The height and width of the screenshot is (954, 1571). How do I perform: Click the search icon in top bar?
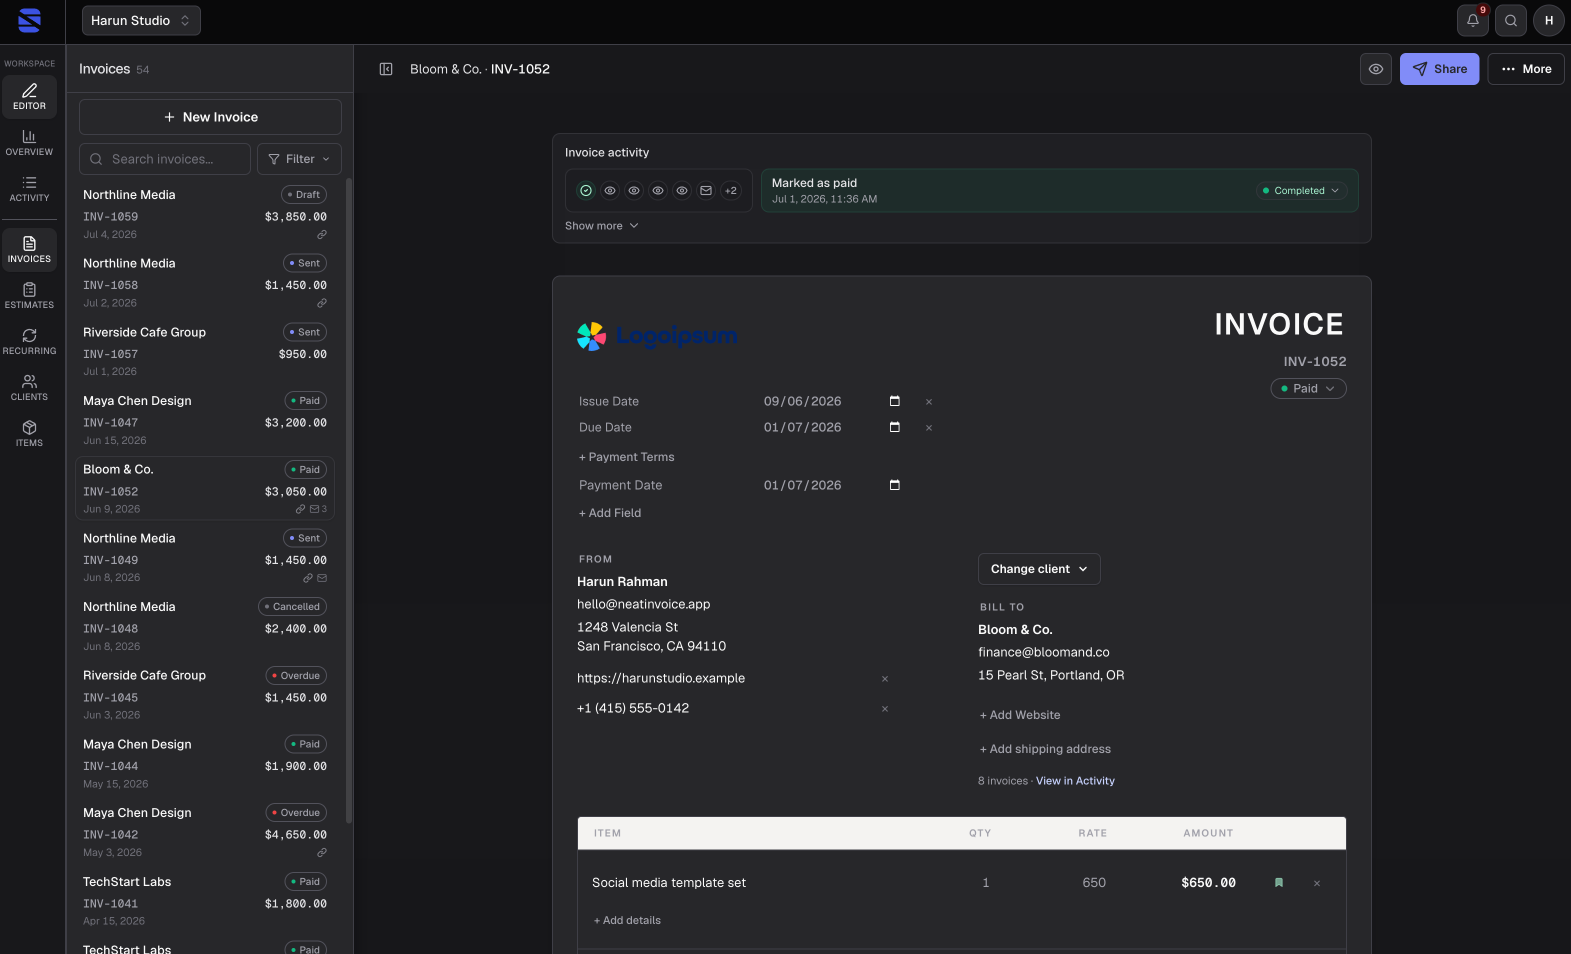point(1511,20)
